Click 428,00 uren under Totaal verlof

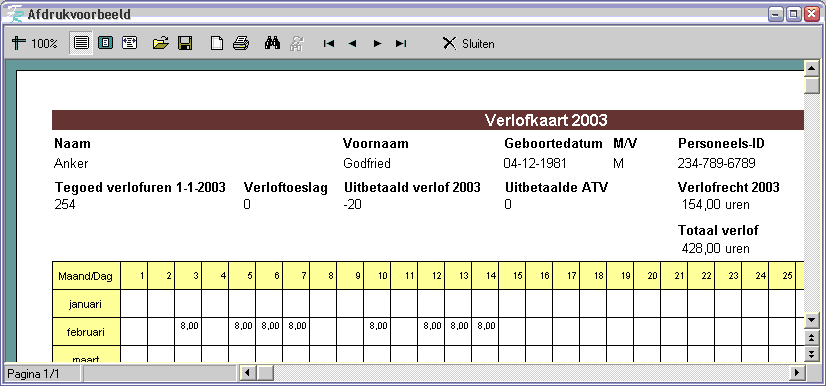click(715, 248)
